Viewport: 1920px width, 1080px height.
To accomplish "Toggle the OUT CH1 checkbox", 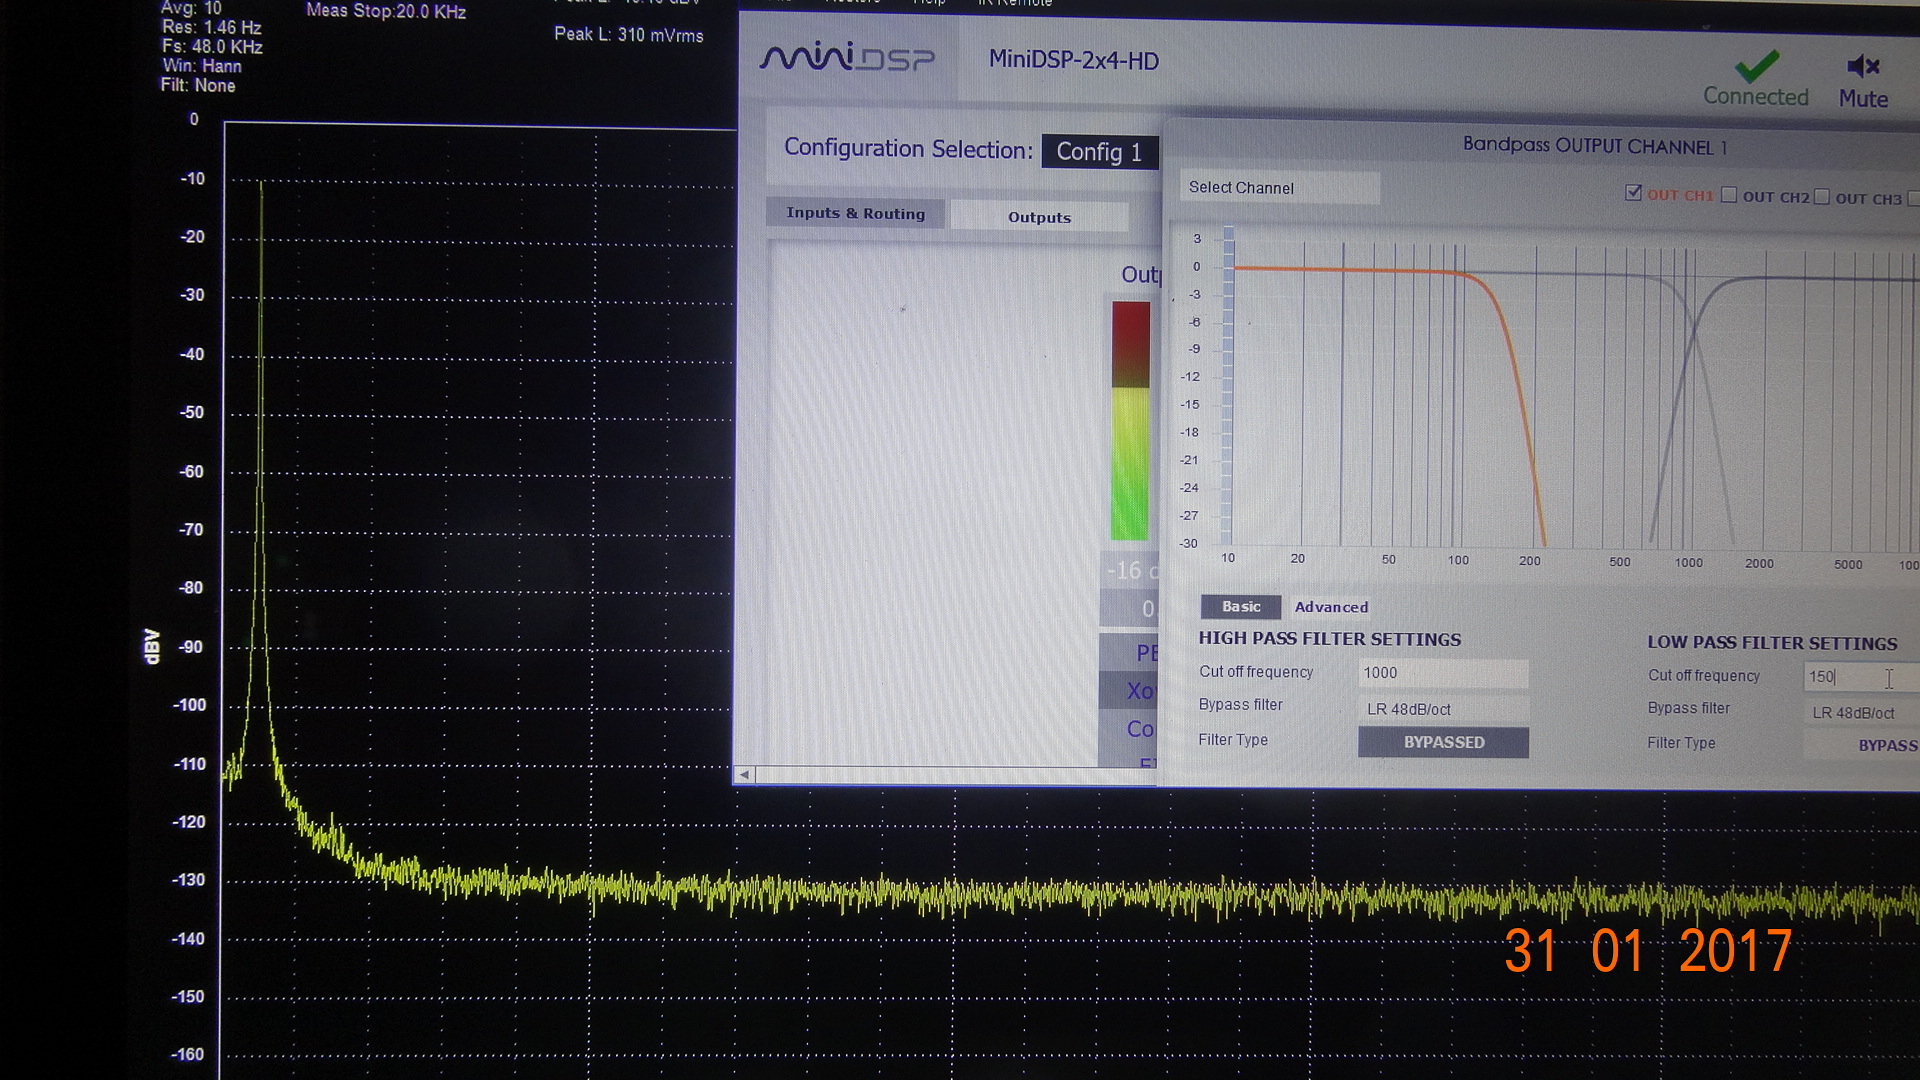I will pos(1633,193).
